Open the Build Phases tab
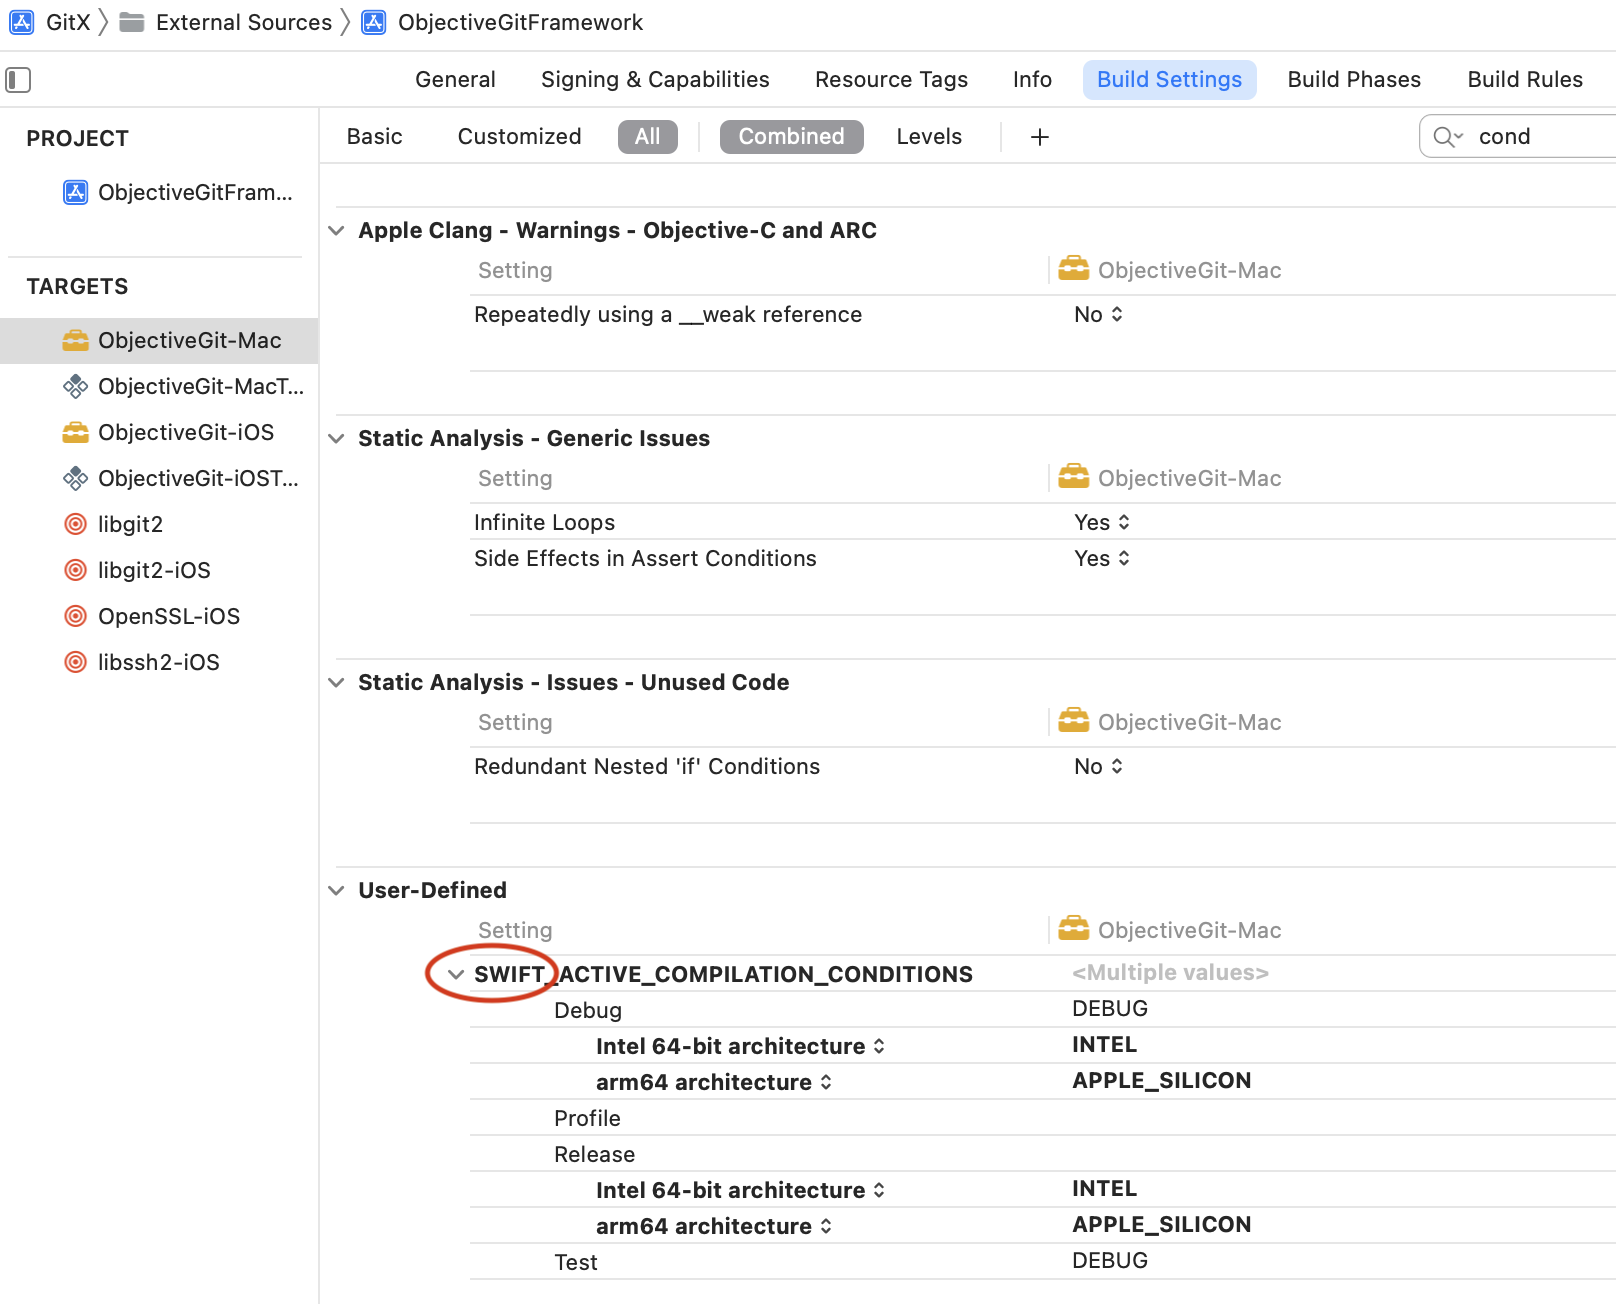The image size is (1616, 1304). pos(1353,79)
